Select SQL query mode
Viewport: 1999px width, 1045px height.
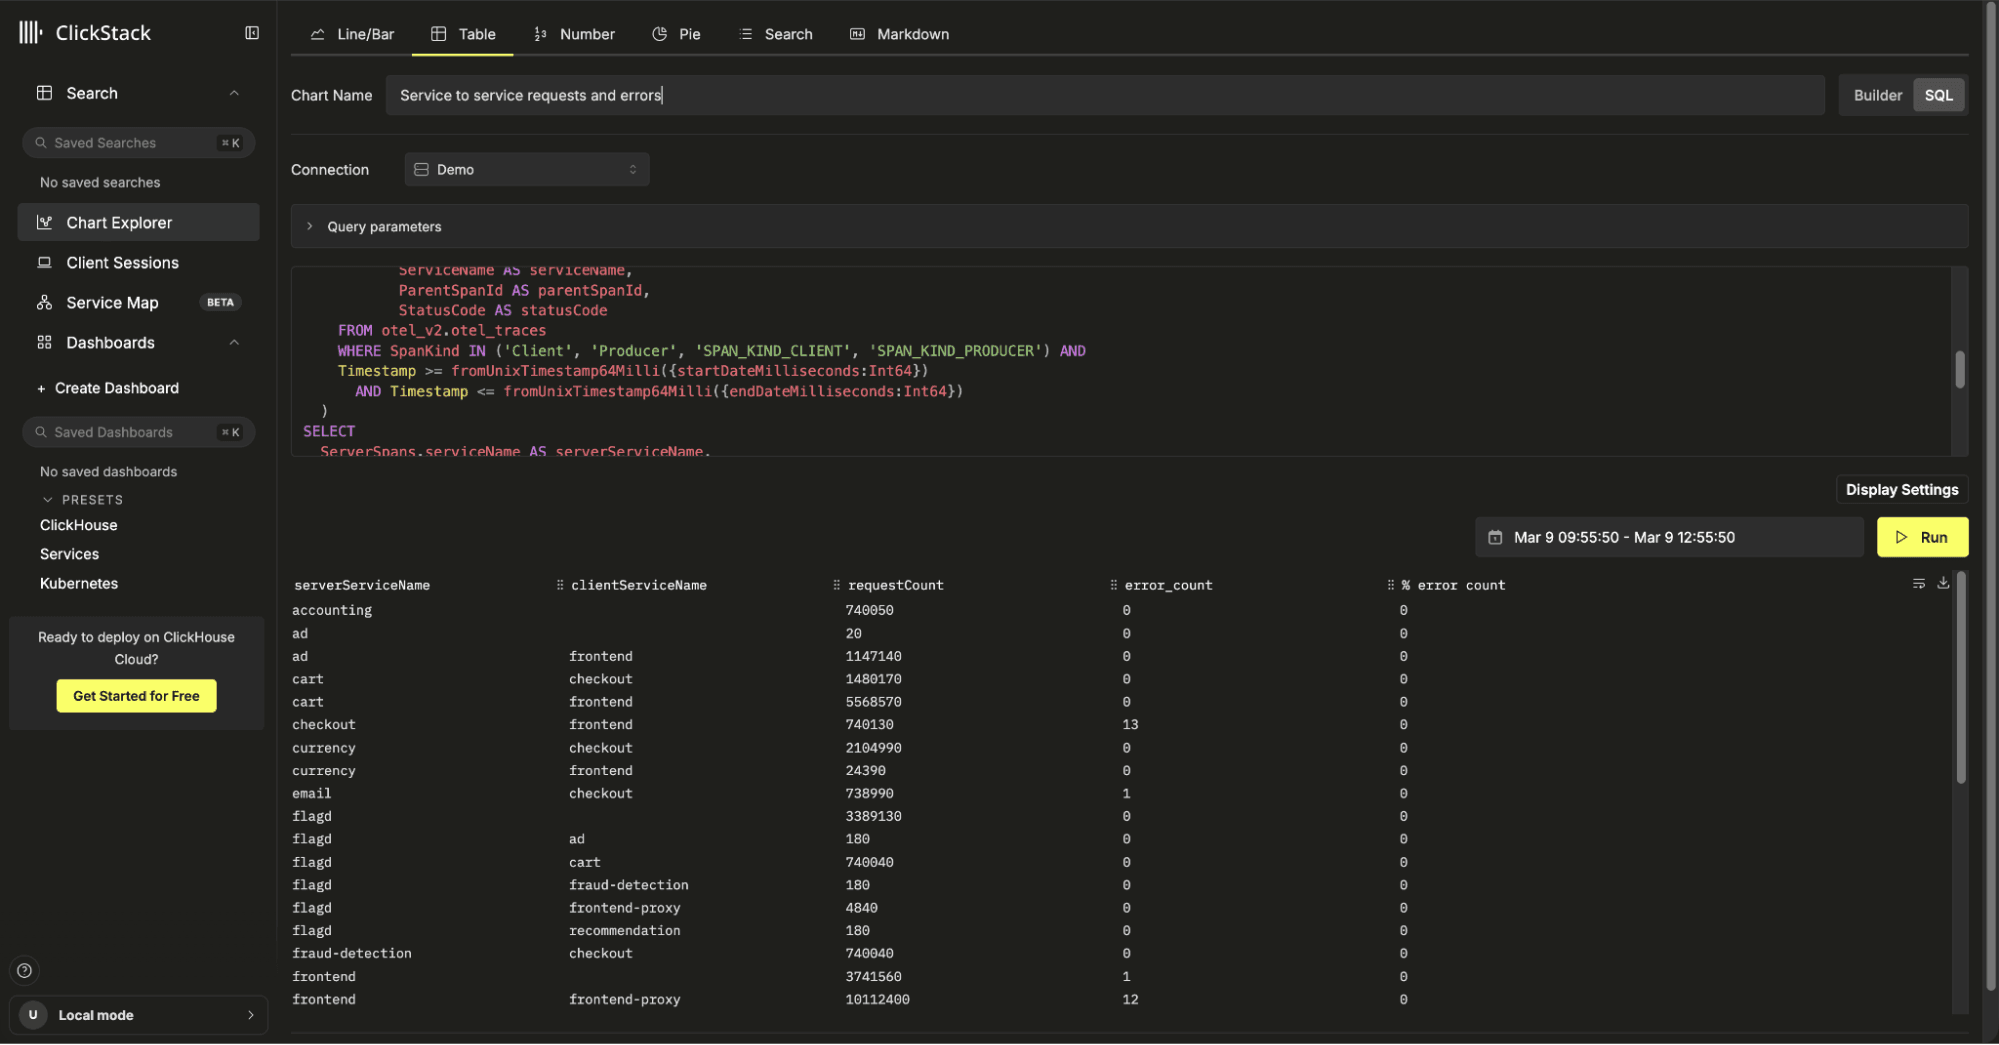[x=1938, y=95]
